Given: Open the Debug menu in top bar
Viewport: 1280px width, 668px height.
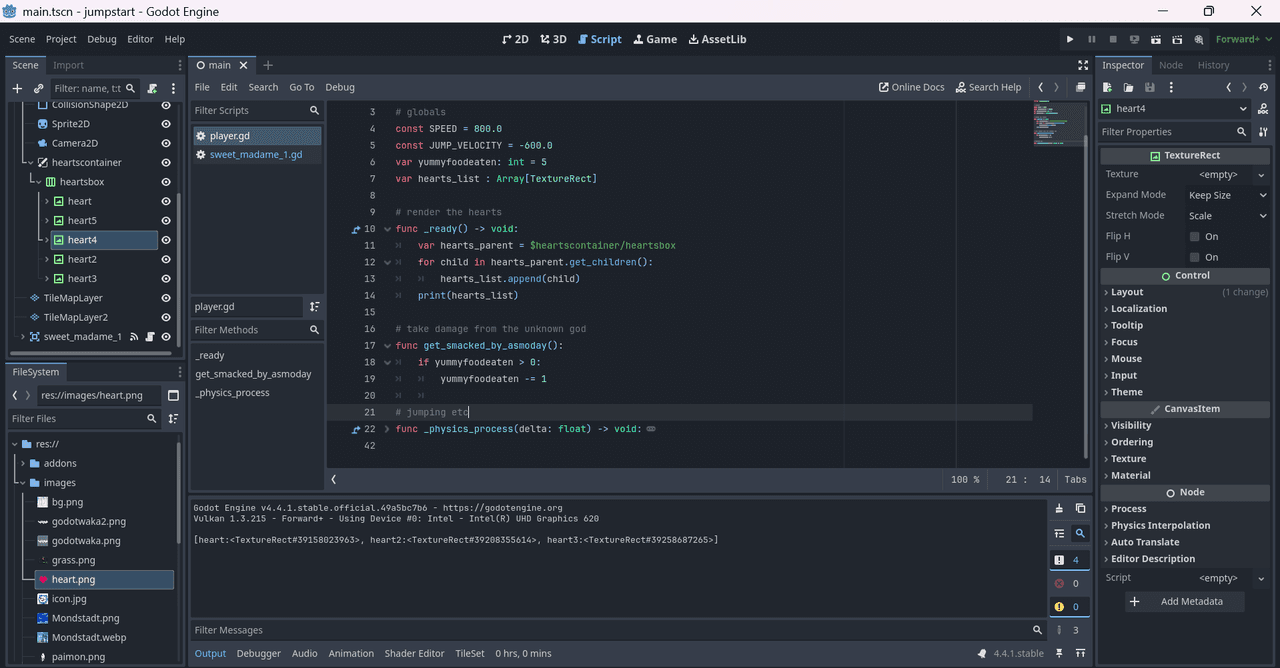Looking at the screenshot, I should (102, 39).
